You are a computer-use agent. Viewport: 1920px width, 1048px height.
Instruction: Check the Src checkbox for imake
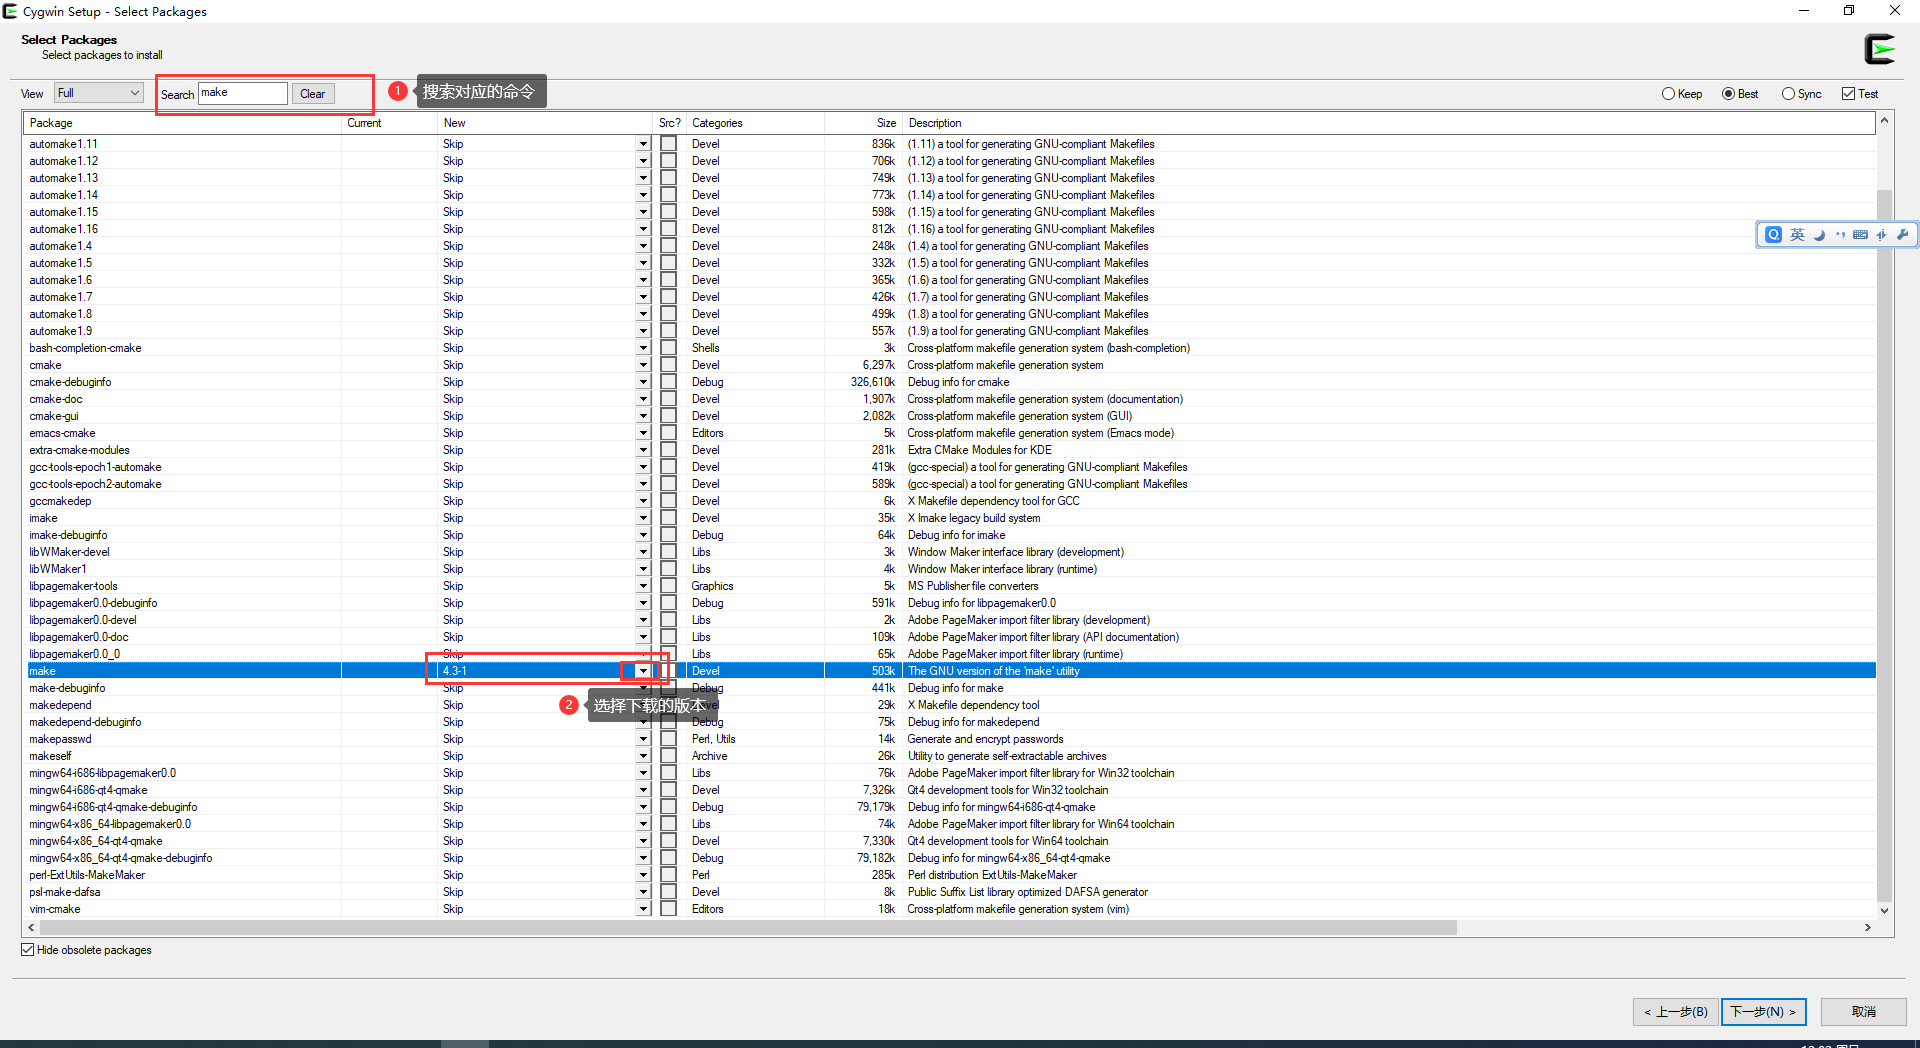coord(669,518)
